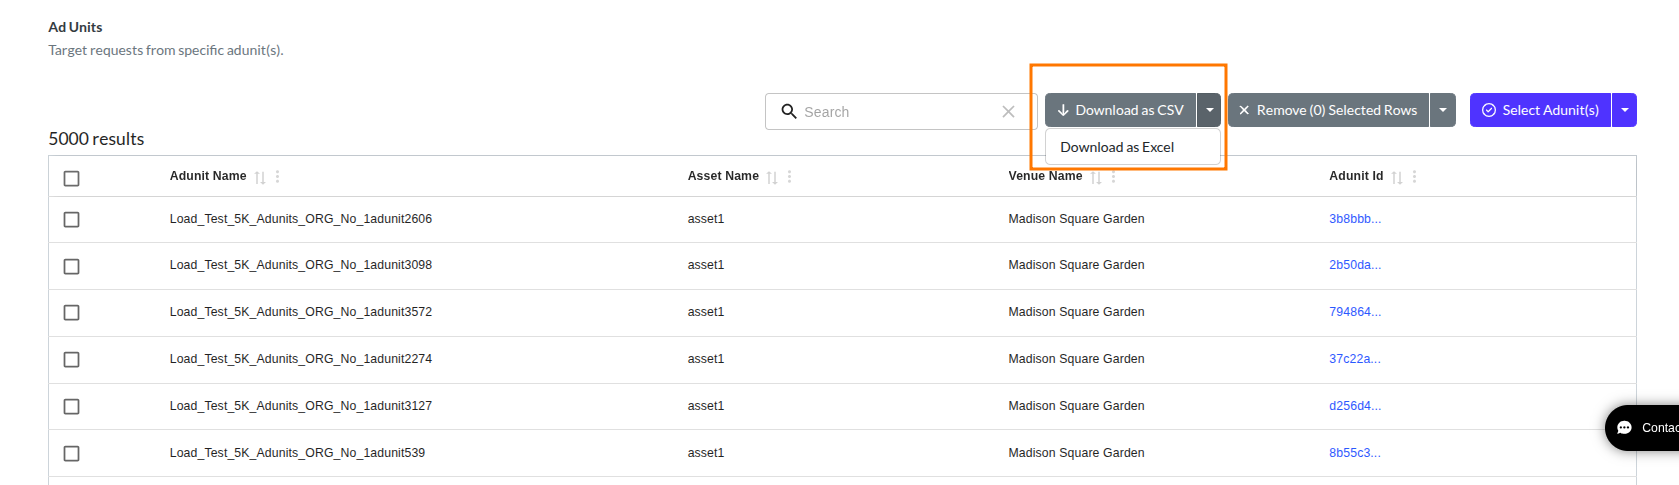The height and width of the screenshot is (485, 1679).
Task: Click the sort icon beside Adunit Id
Action: pos(1397,177)
